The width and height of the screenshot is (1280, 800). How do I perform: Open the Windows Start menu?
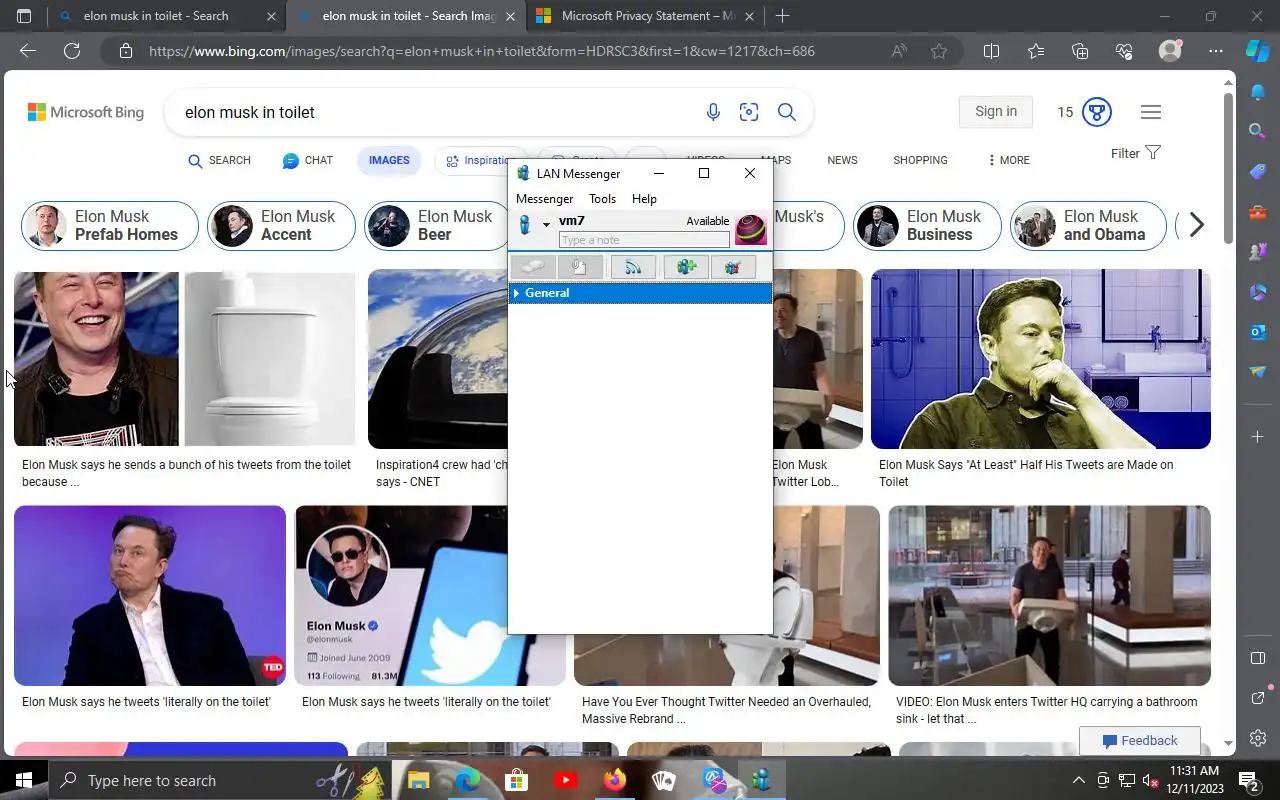(x=24, y=780)
